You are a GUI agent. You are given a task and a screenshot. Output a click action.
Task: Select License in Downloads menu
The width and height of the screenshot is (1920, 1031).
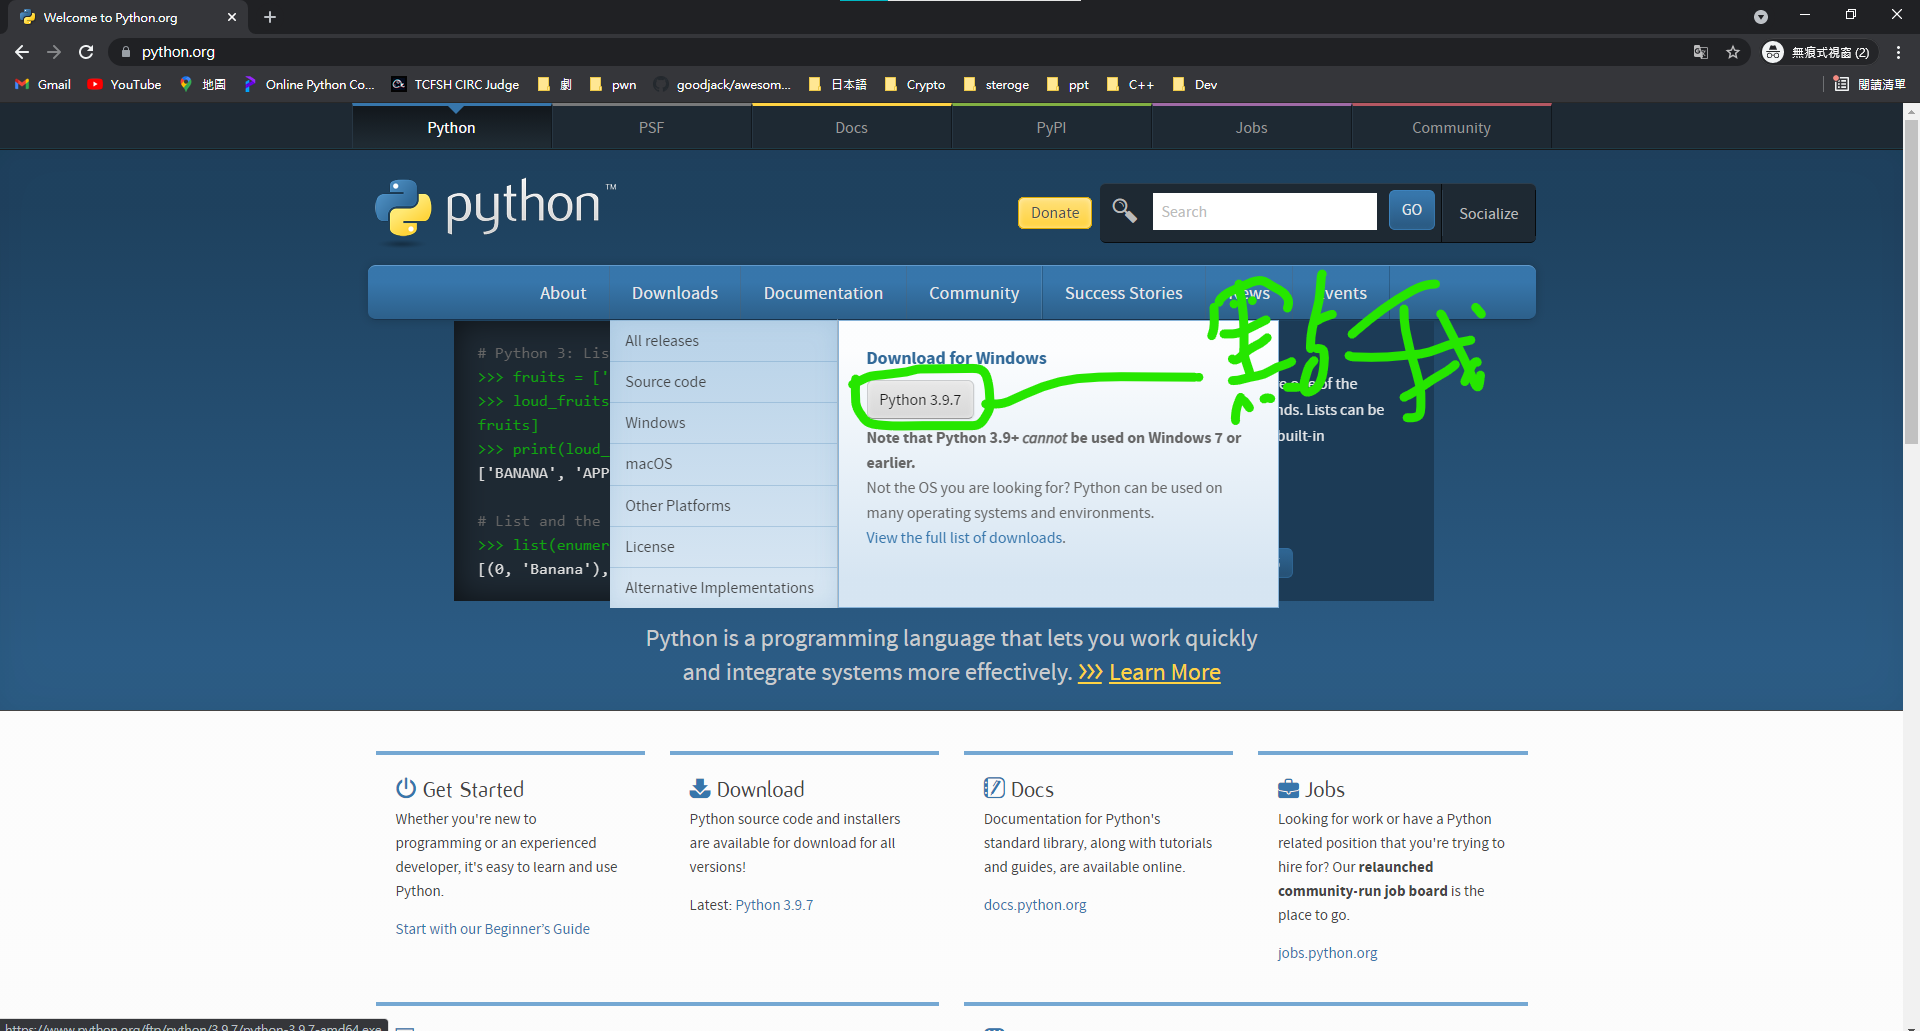point(724,547)
